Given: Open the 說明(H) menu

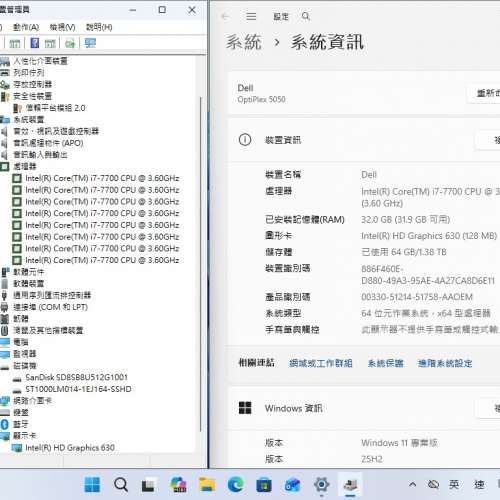Looking at the screenshot, I should pyautogui.click(x=99, y=27).
